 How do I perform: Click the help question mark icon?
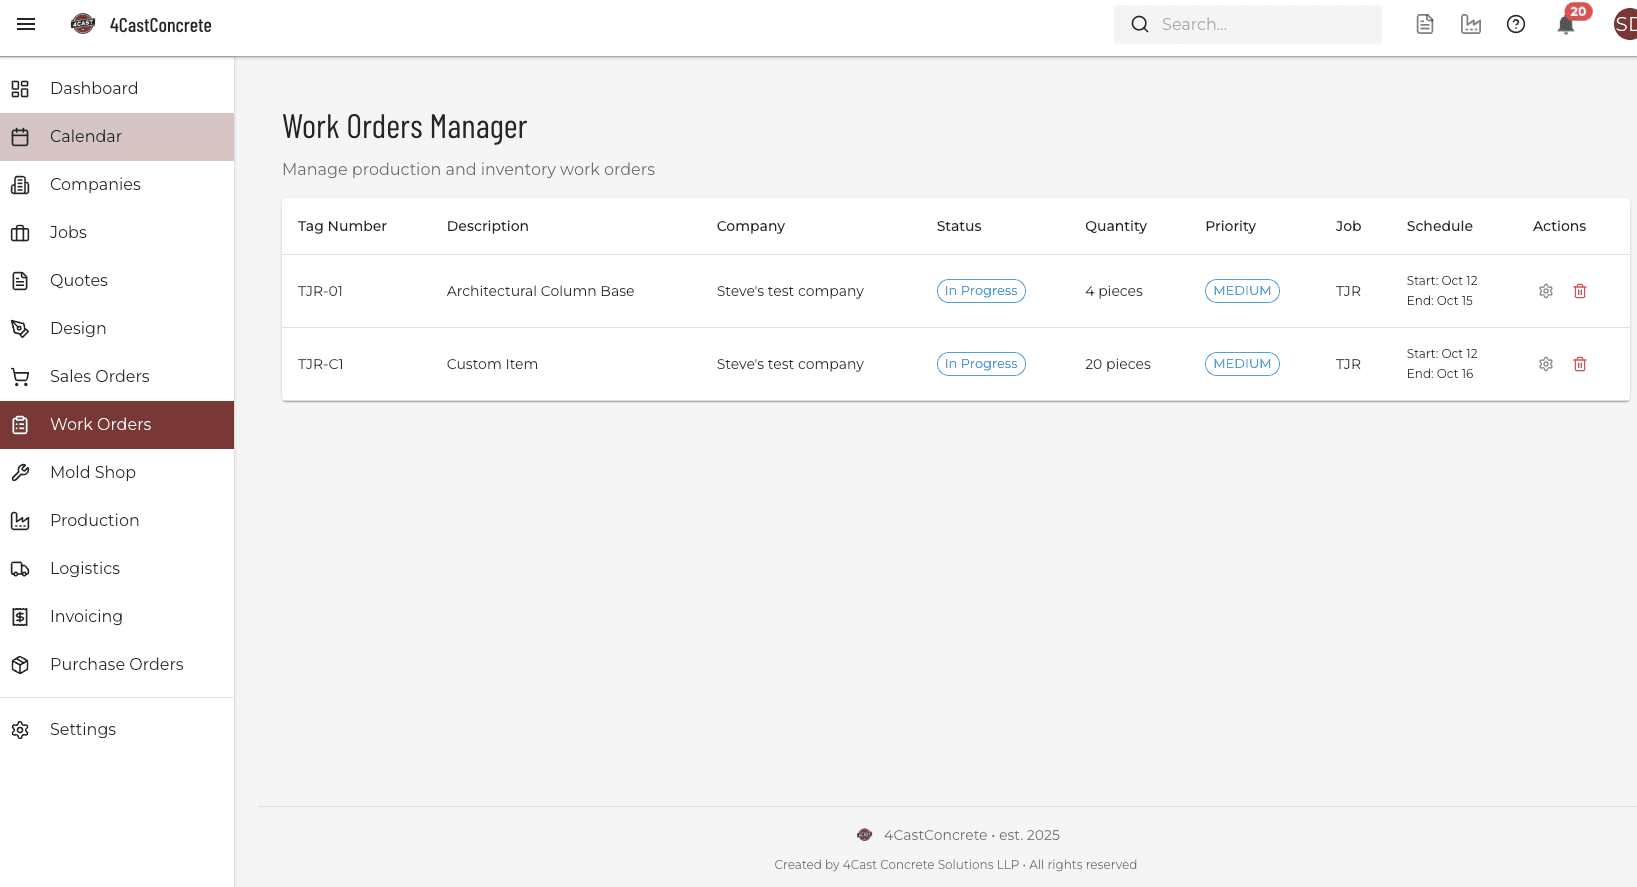click(1516, 25)
